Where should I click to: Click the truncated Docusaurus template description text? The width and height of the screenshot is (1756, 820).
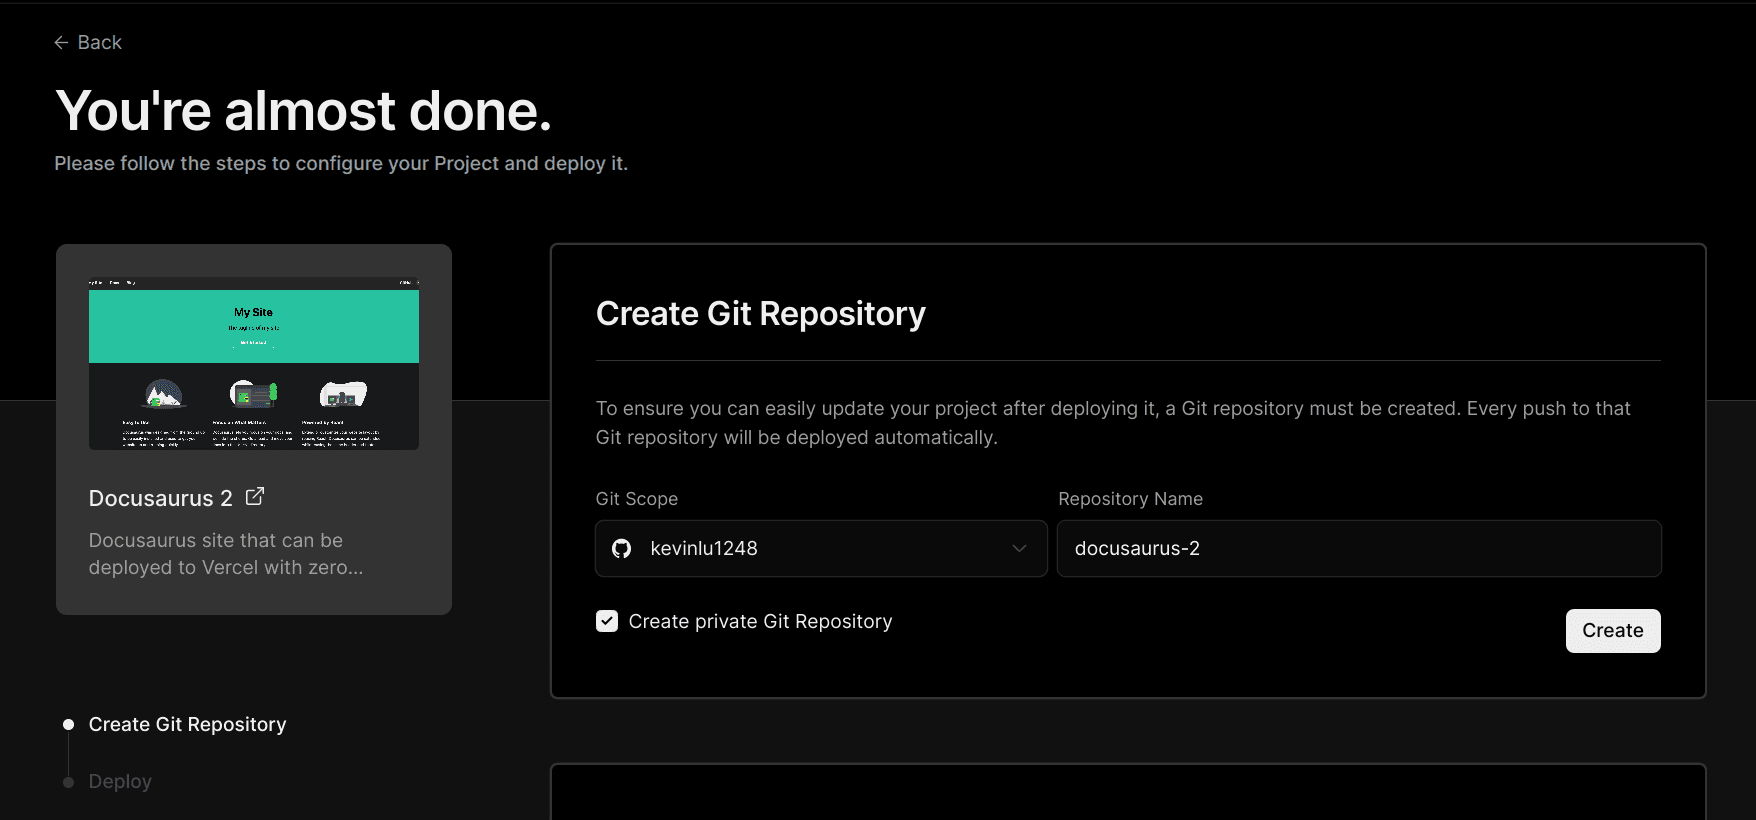click(x=225, y=553)
